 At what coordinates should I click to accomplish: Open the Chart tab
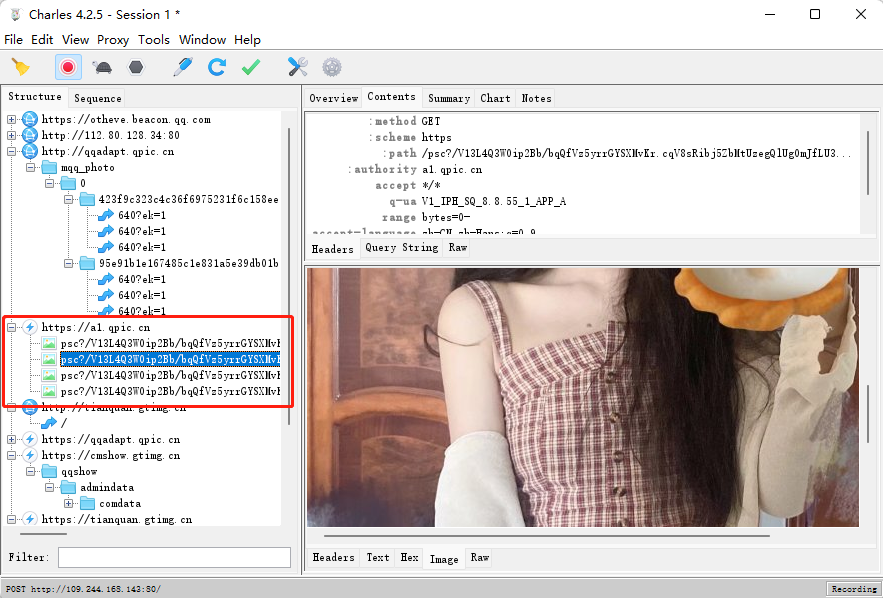click(x=495, y=98)
